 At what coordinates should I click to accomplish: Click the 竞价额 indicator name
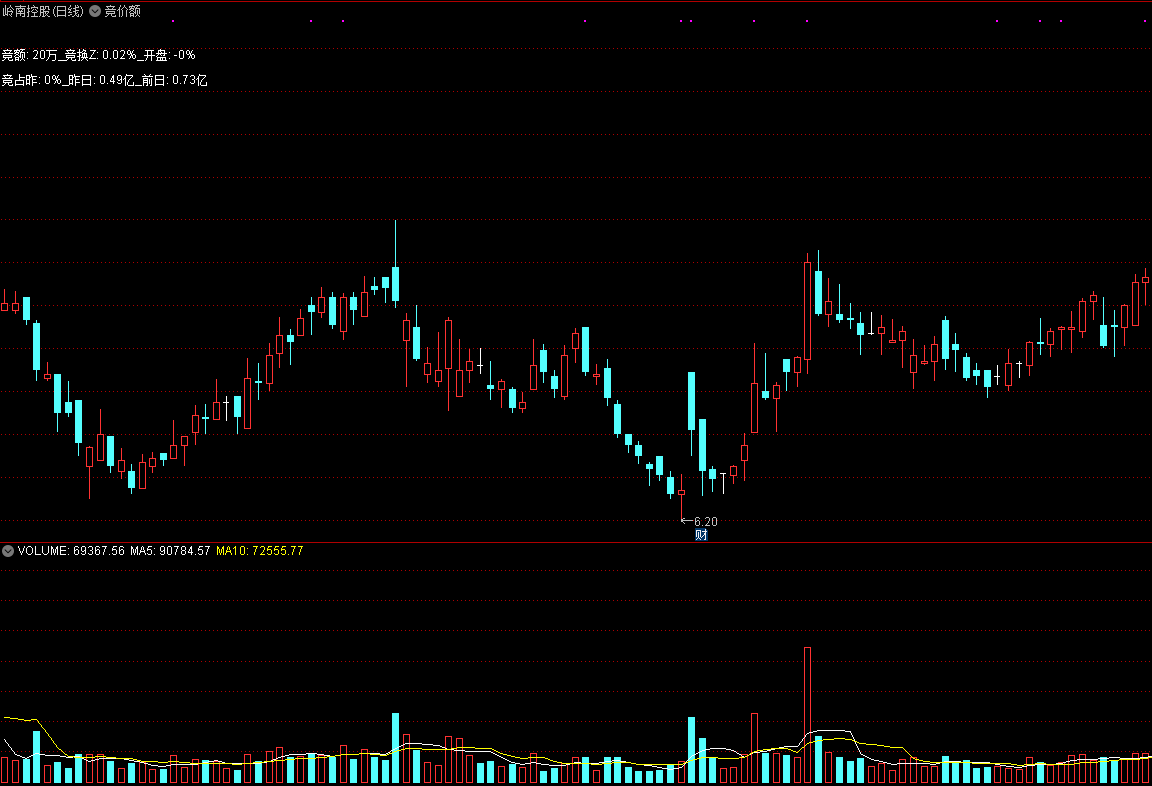pyautogui.click(x=122, y=11)
